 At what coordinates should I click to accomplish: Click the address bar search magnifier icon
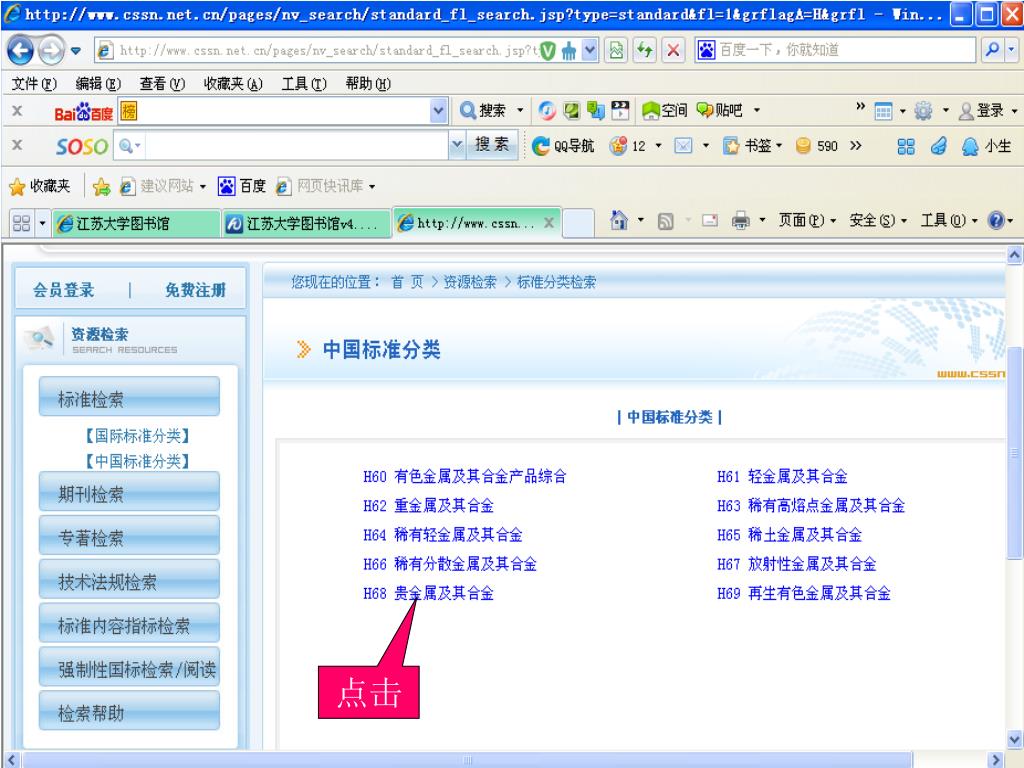pos(993,50)
